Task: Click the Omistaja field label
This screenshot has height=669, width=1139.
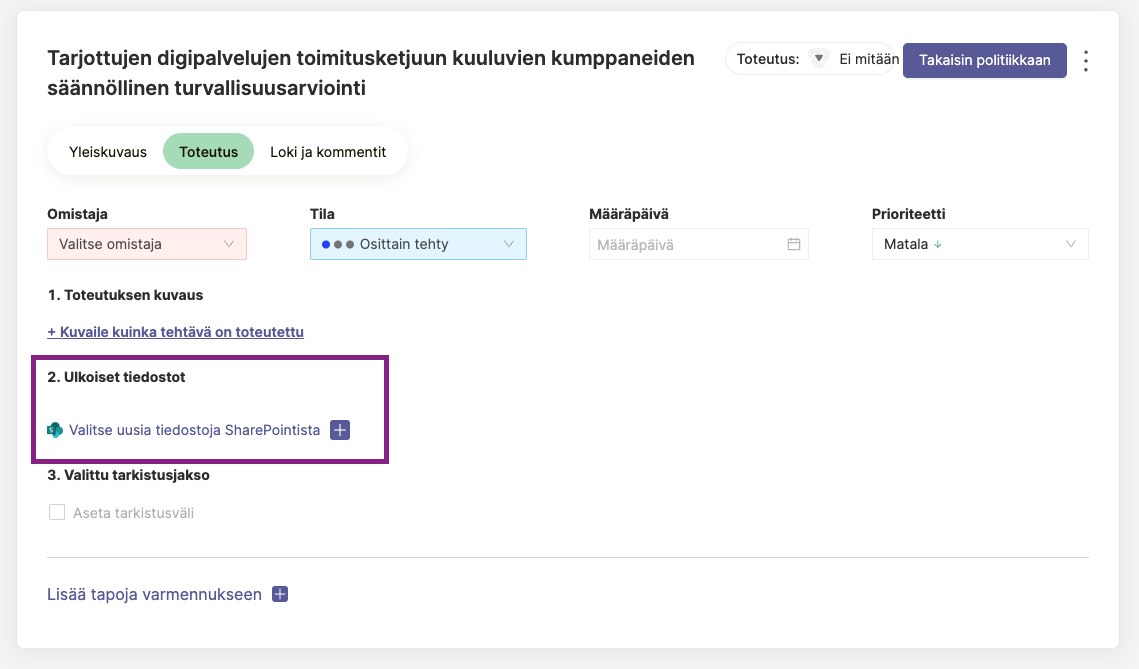Action: pyautogui.click(x=77, y=214)
